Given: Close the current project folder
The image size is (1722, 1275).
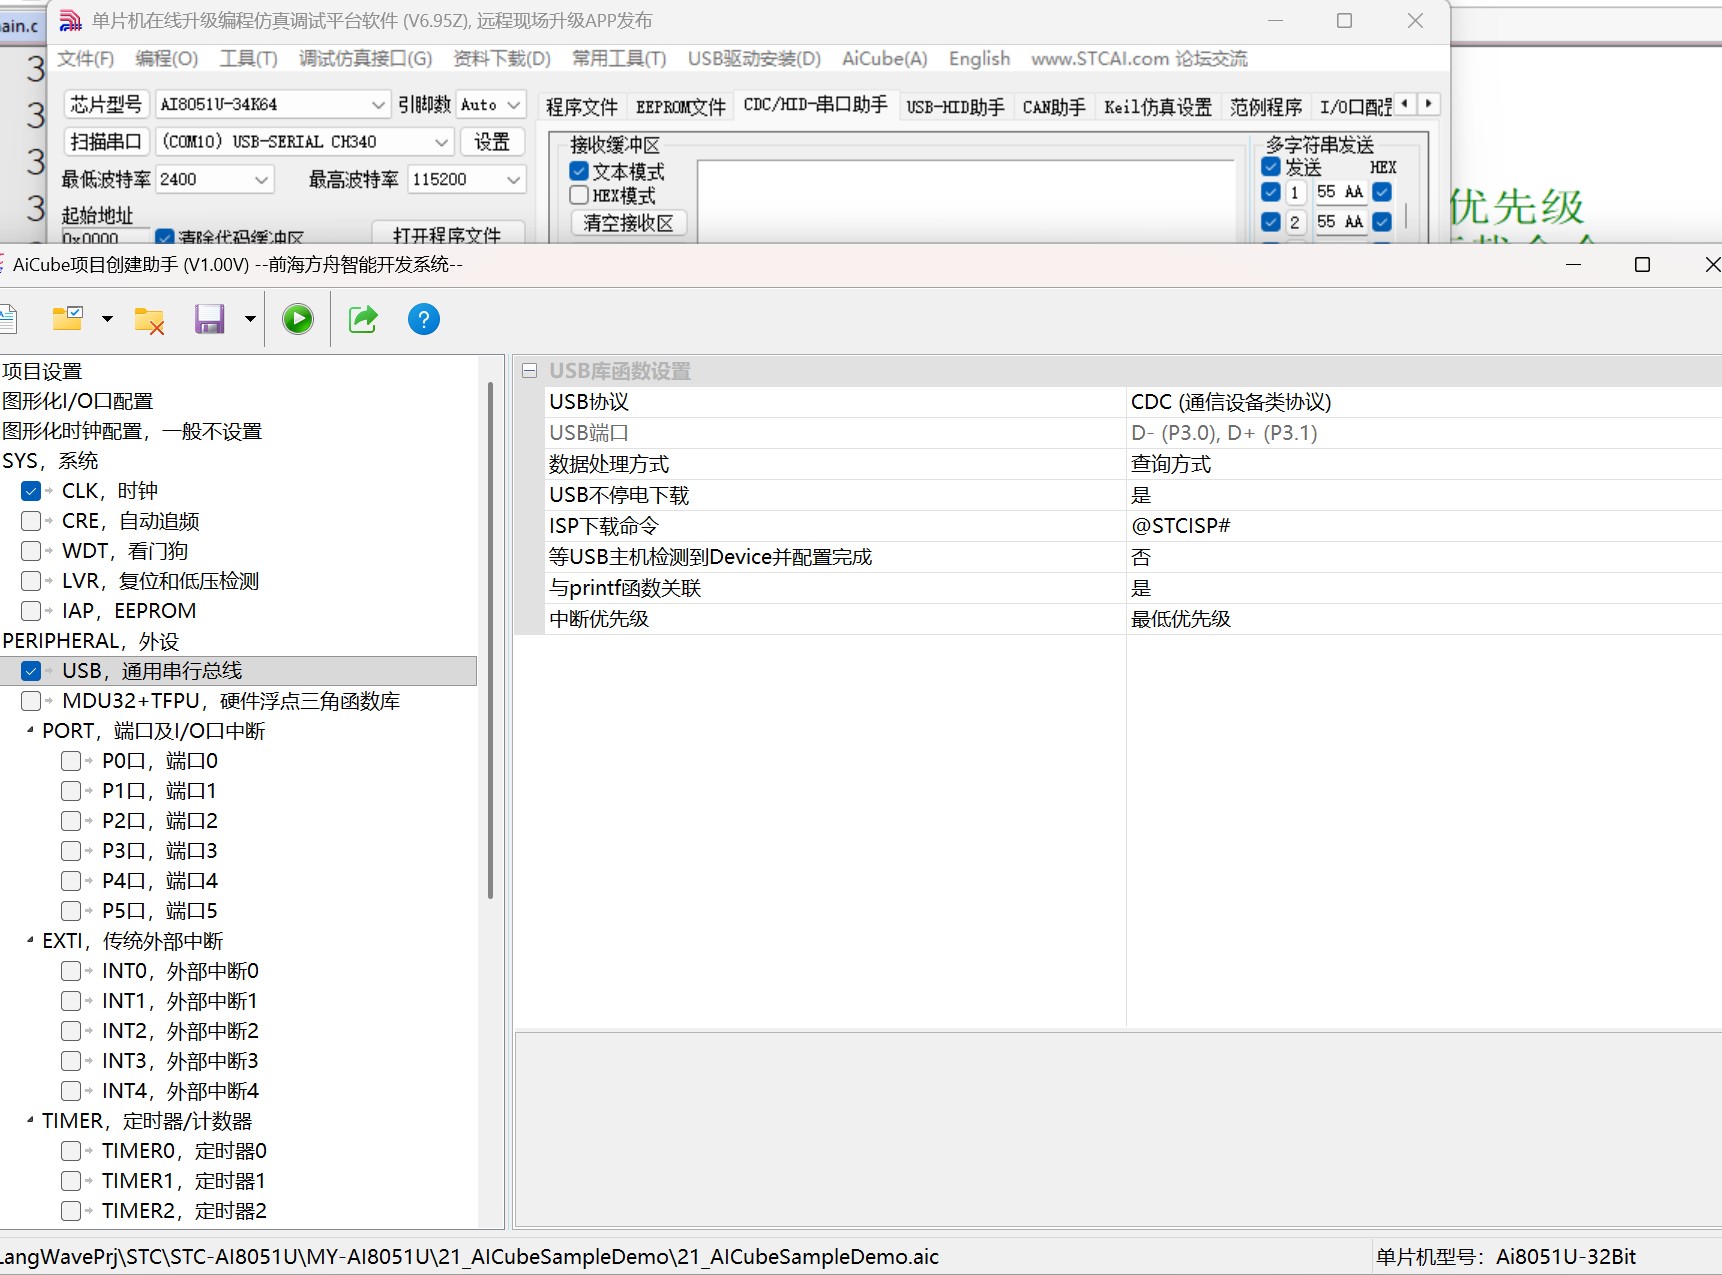Looking at the screenshot, I should coord(148,319).
